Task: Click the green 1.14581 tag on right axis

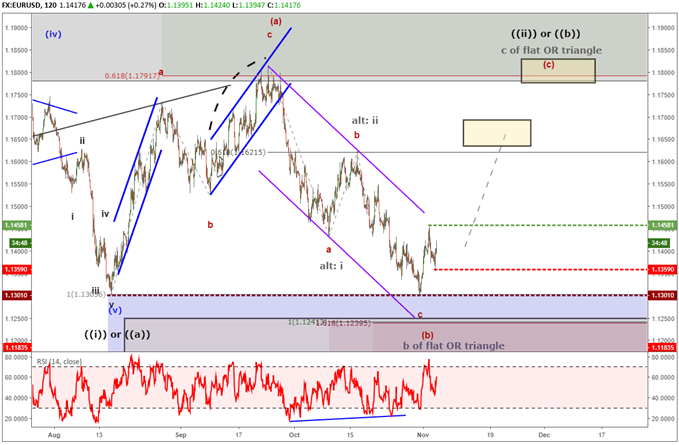Action: coord(663,225)
